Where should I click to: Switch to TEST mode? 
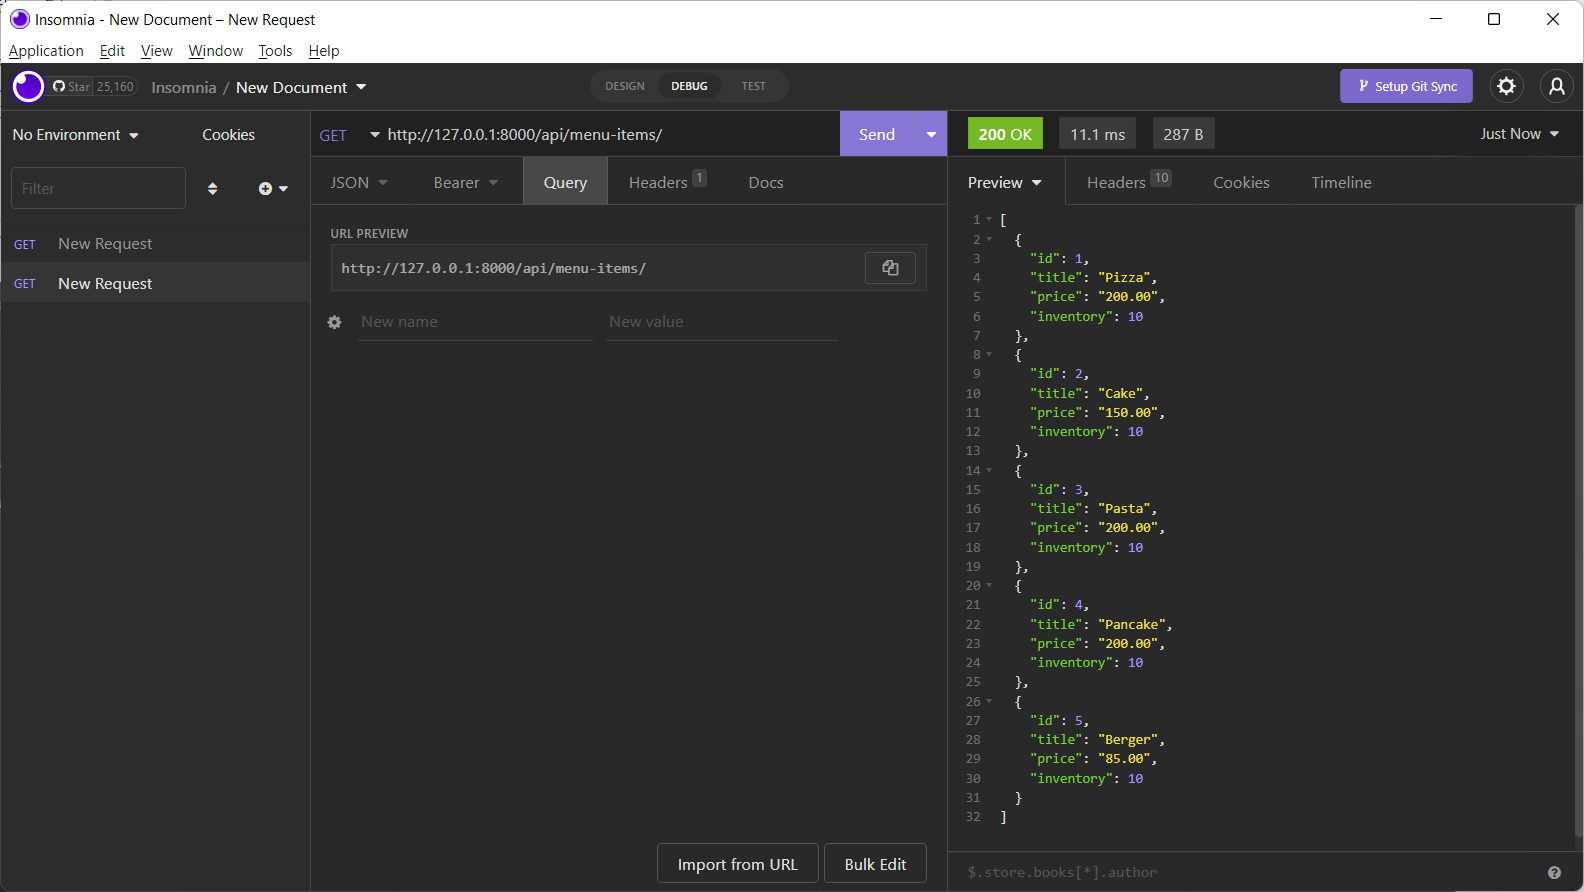(753, 86)
